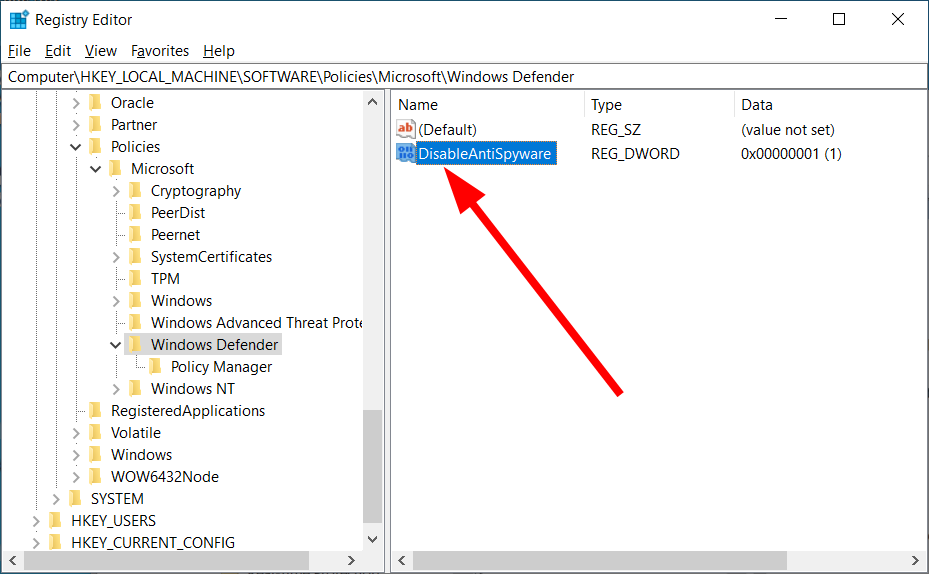Screen dimensions: 929x574
Task: Click the HKEY_CURRENT_CONFIG folder icon
Action: click(x=55, y=543)
